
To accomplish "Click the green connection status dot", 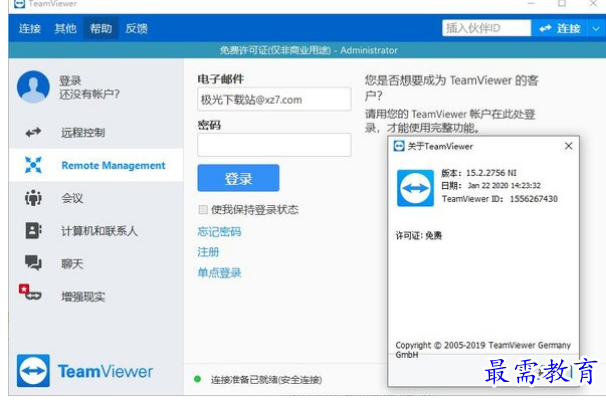I will pyautogui.click(x=197, y=379).
